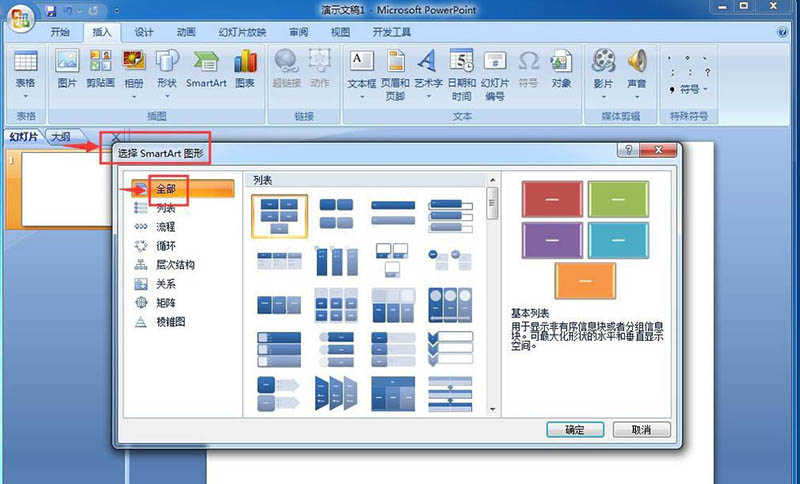The width and height of the screenshot is (800, 484).
Task: Select the 全部 category in SmartArt dialog
Action: 183,188
